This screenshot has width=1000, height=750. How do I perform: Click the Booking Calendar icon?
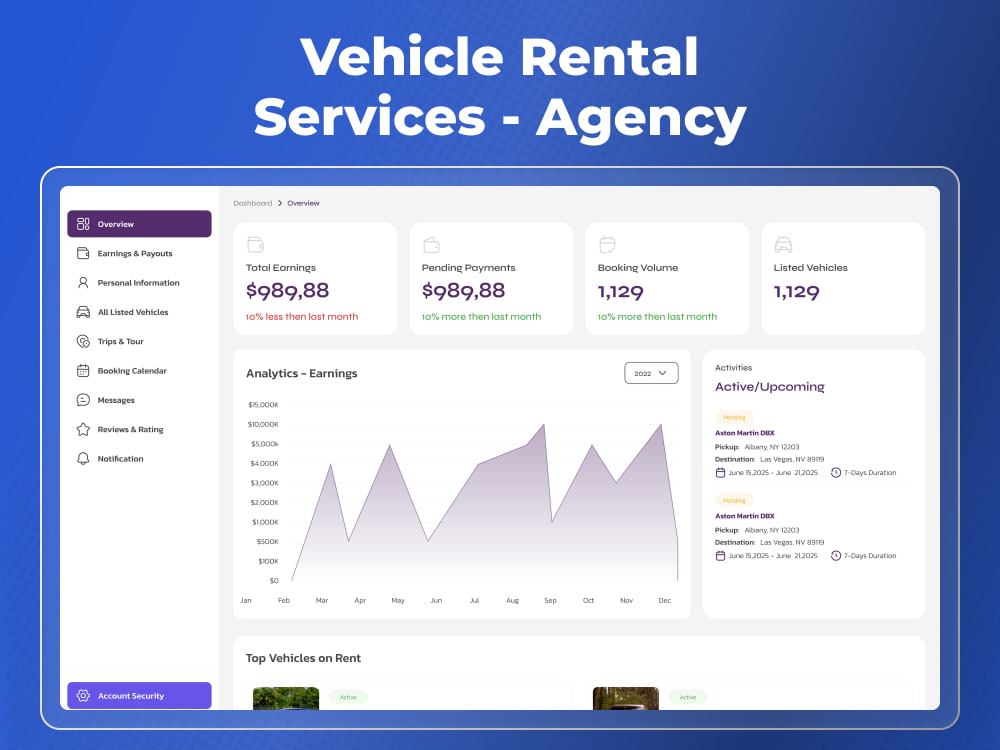[x=83, y=371]
